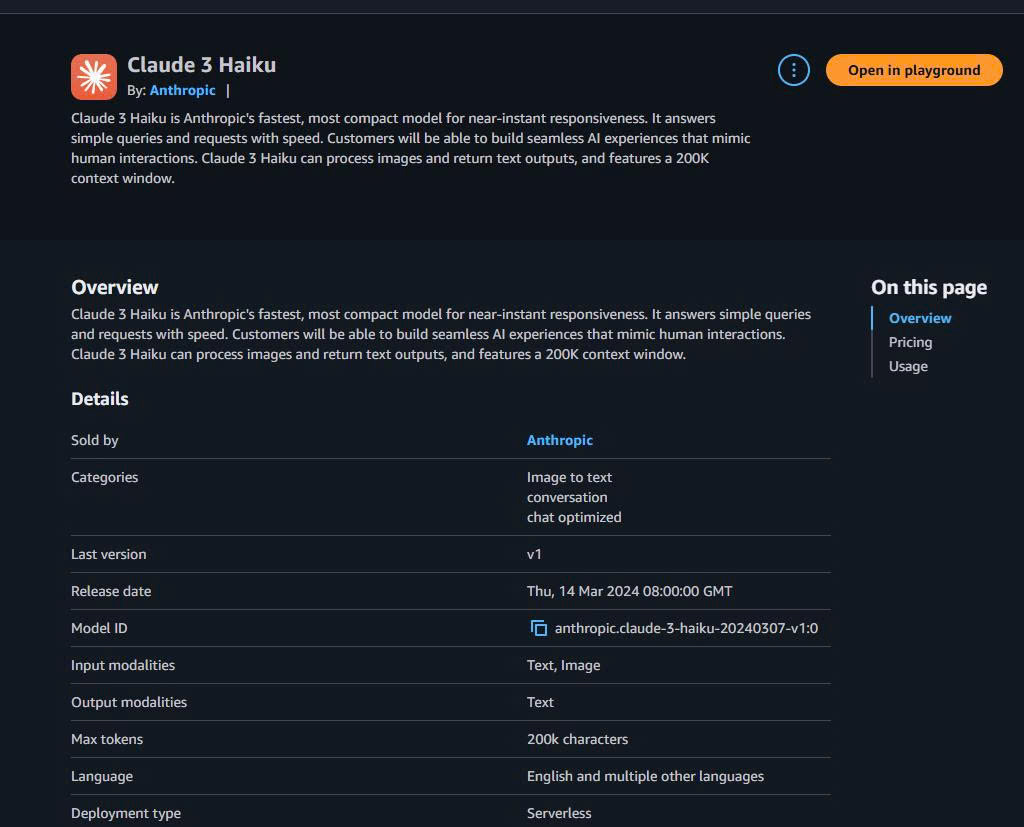Click the Details heading

(x=99, y=399)
